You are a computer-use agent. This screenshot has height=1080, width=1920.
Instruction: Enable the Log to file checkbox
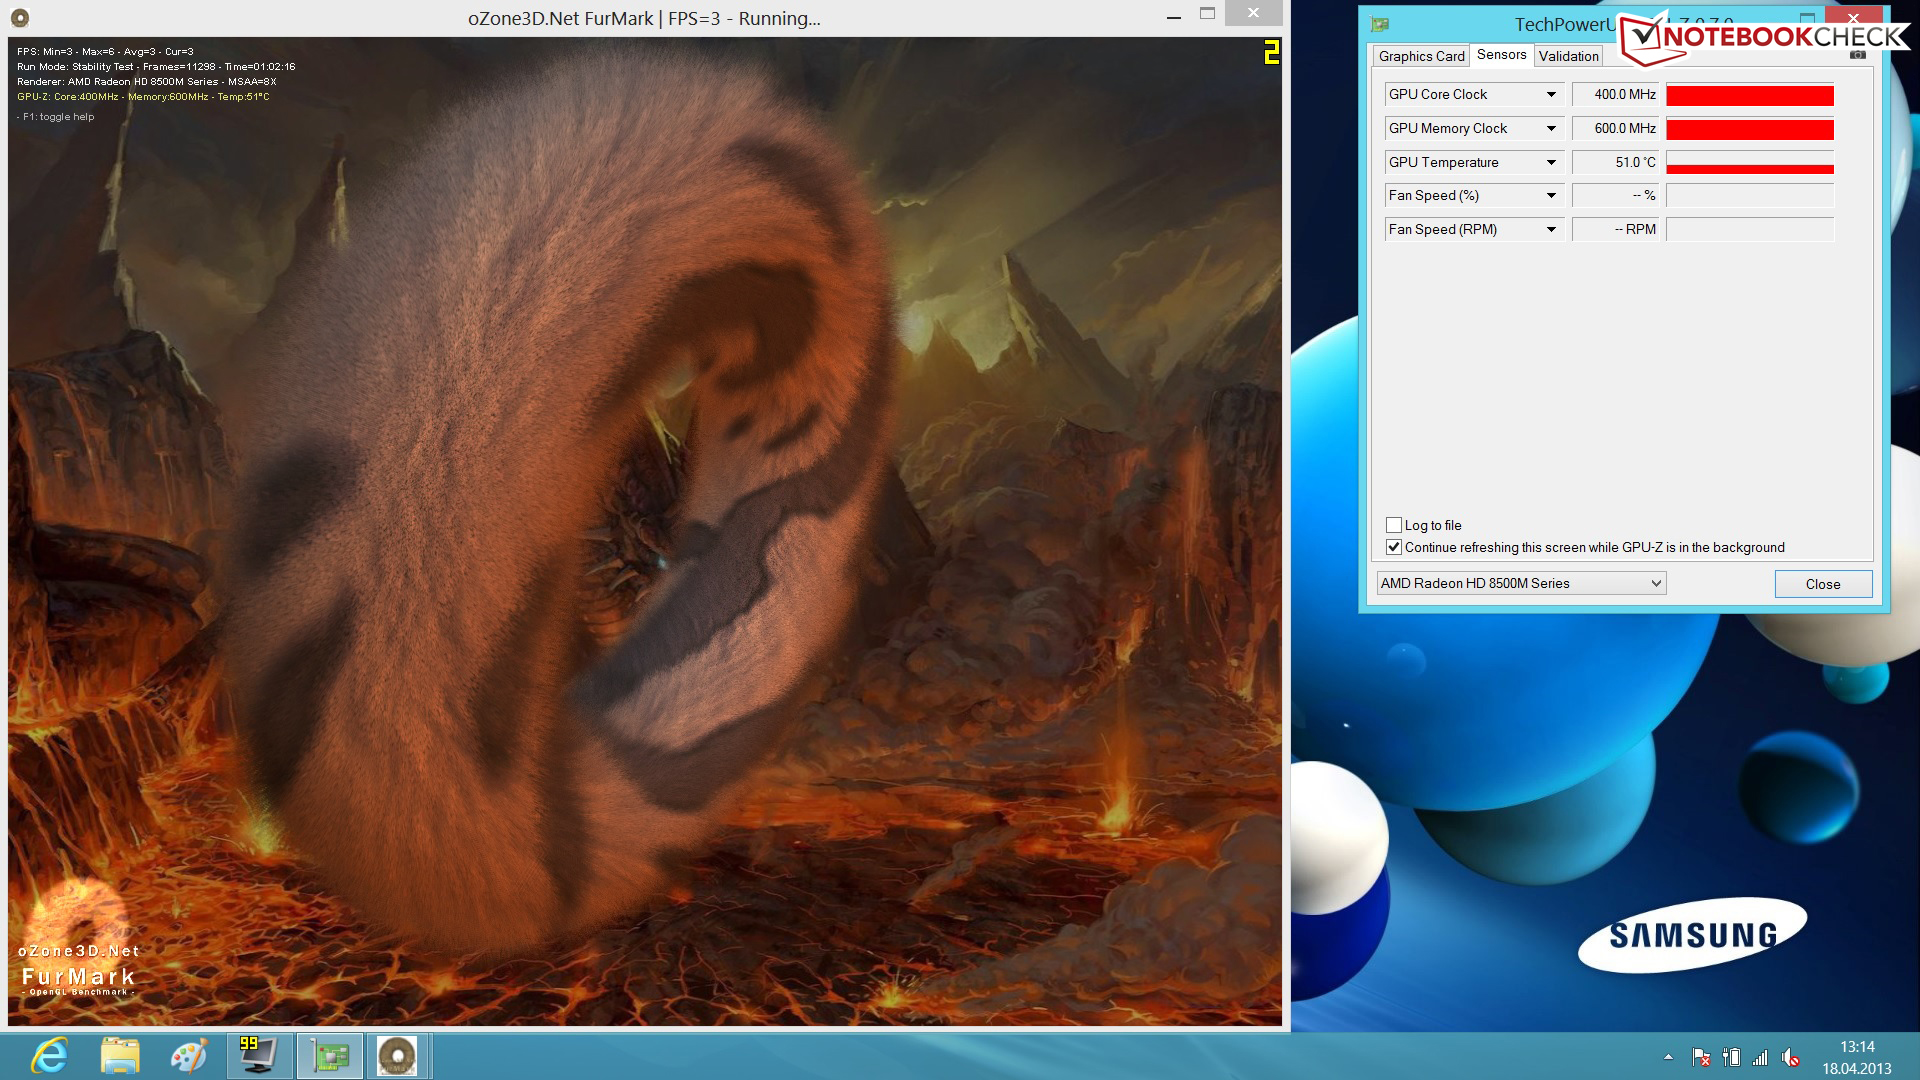(x=1394, y=525)
